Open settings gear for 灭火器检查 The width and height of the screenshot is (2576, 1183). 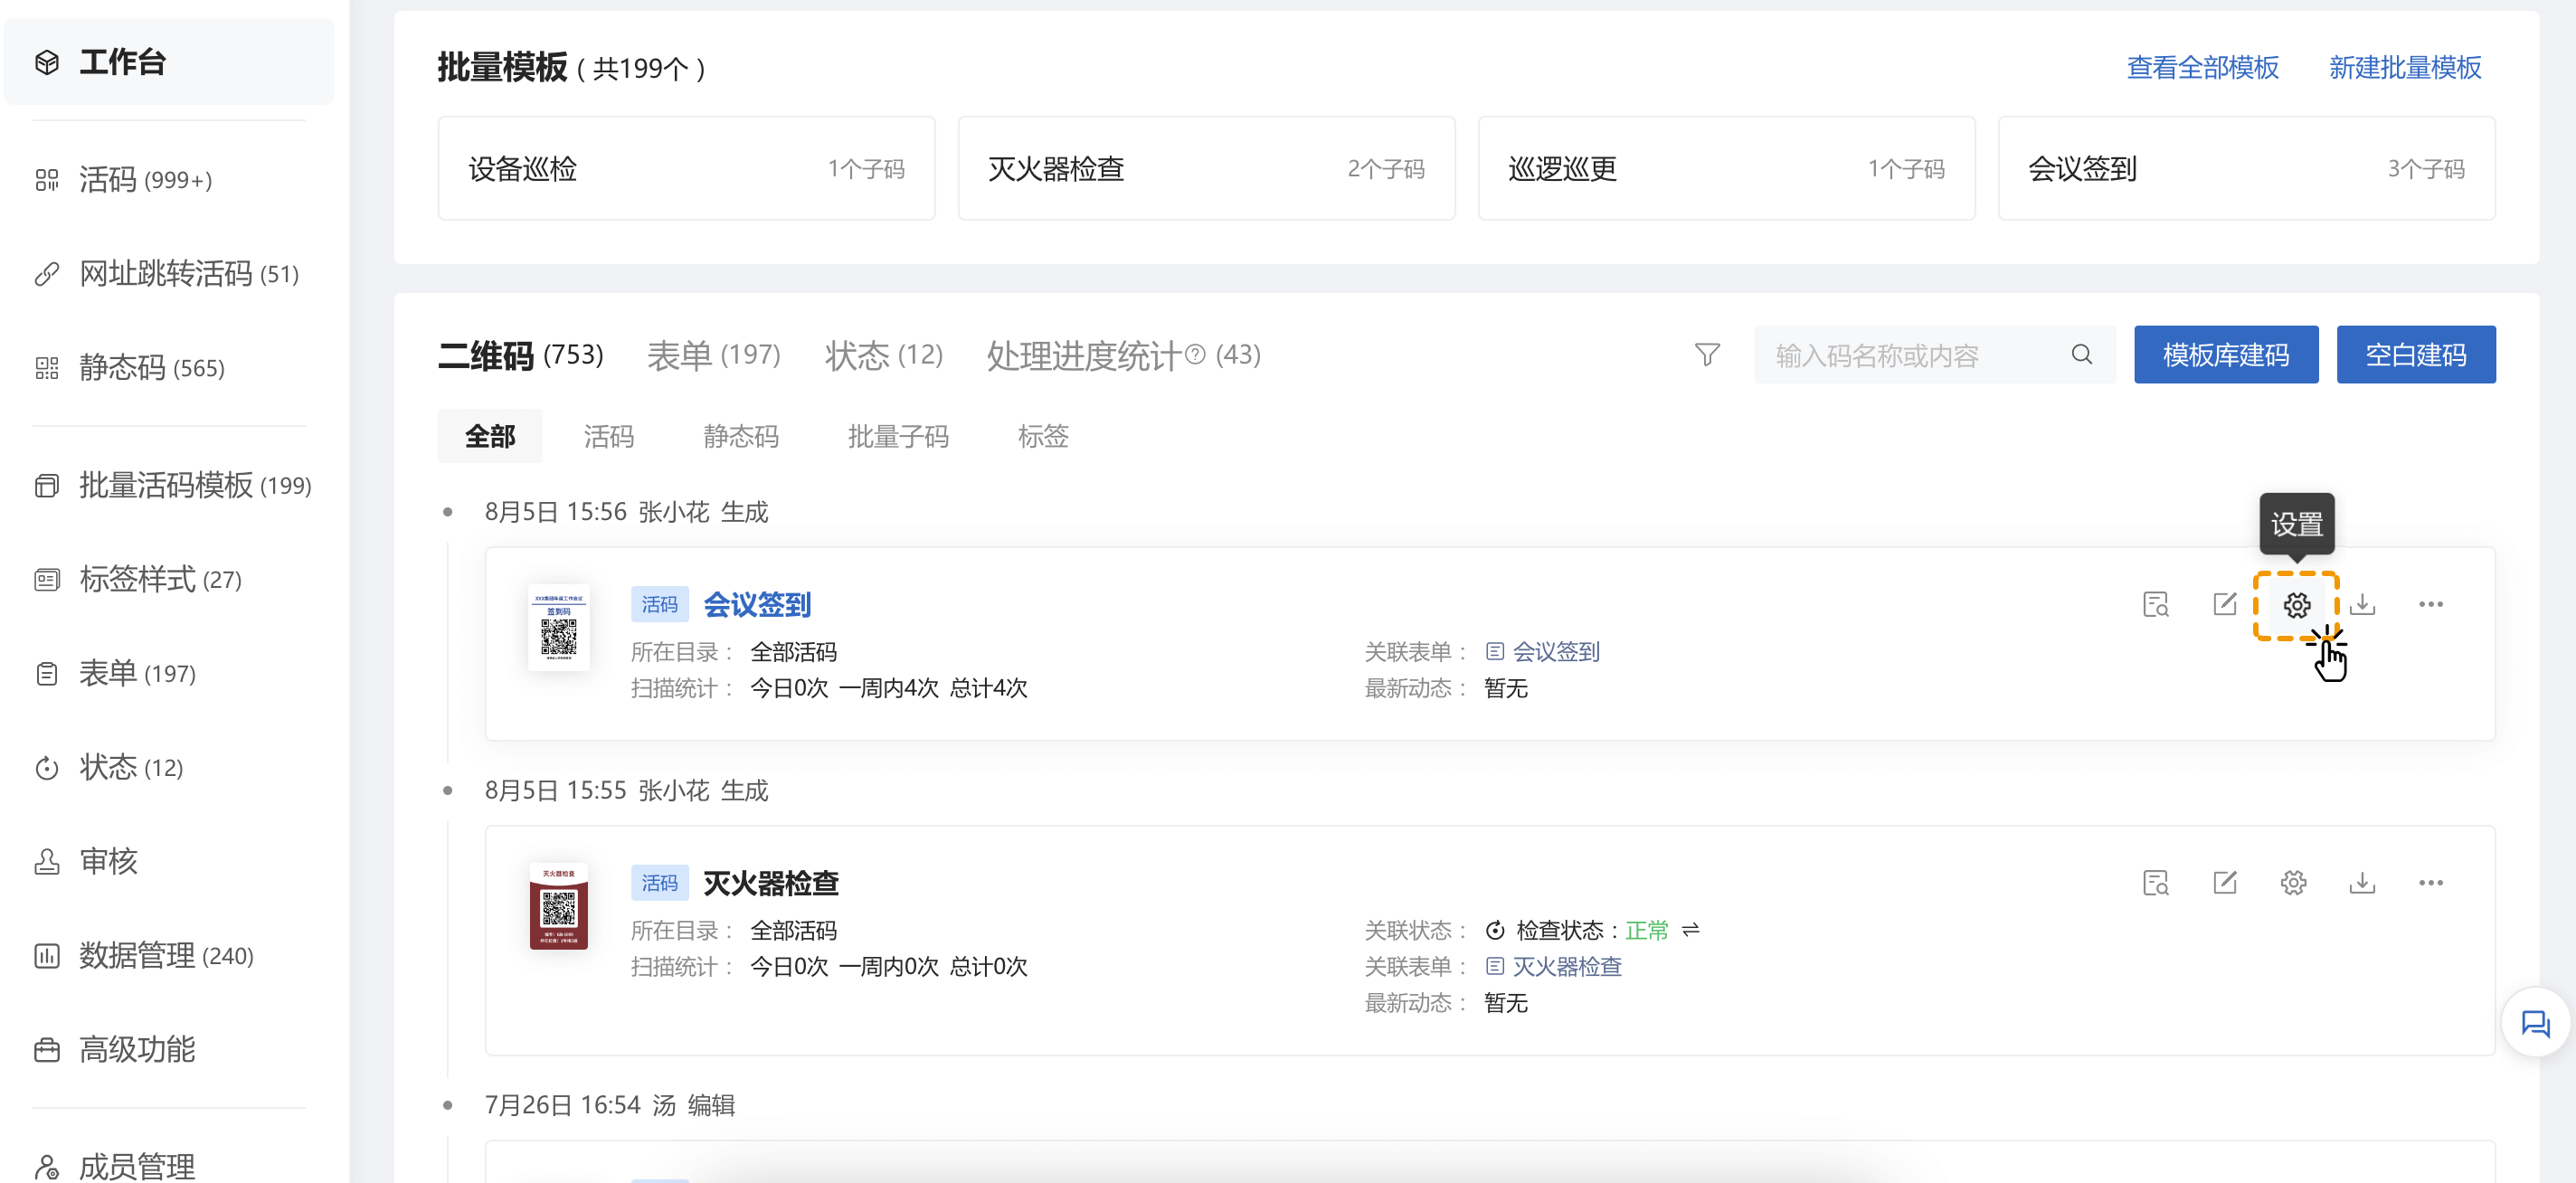(2293, 883)
